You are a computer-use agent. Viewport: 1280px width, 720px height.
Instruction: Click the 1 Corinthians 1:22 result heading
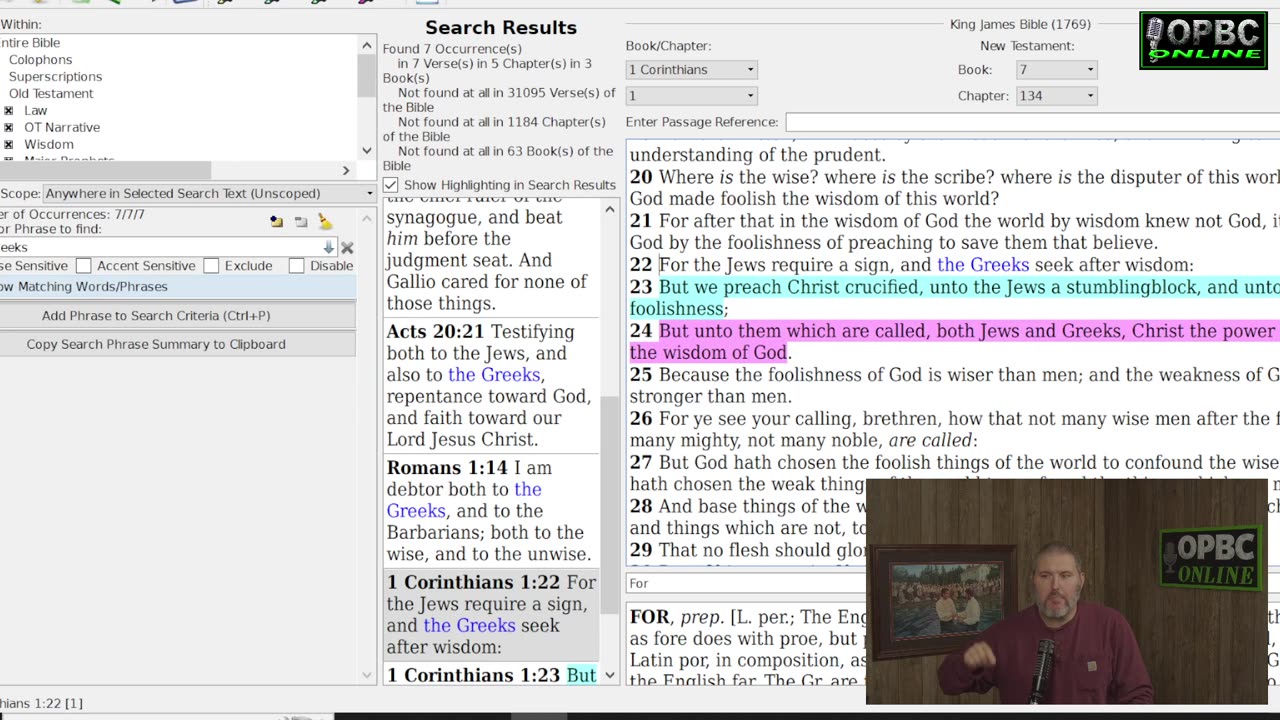[475, 582]
